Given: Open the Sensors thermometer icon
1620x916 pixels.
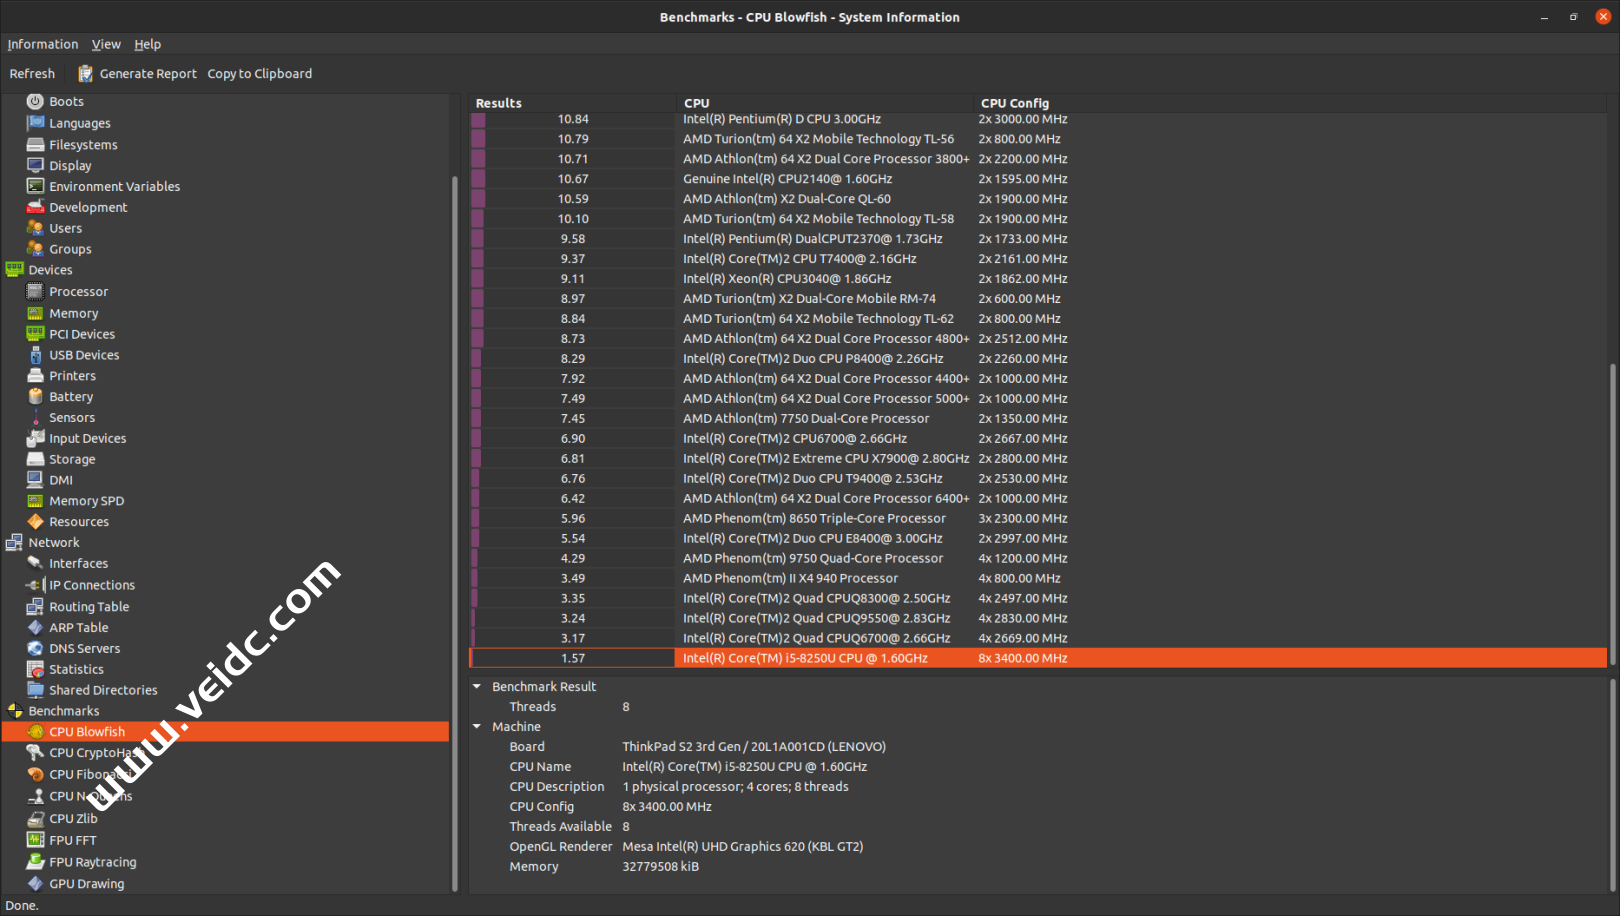Looking at the screenshot, I should (x=35, y=418).
